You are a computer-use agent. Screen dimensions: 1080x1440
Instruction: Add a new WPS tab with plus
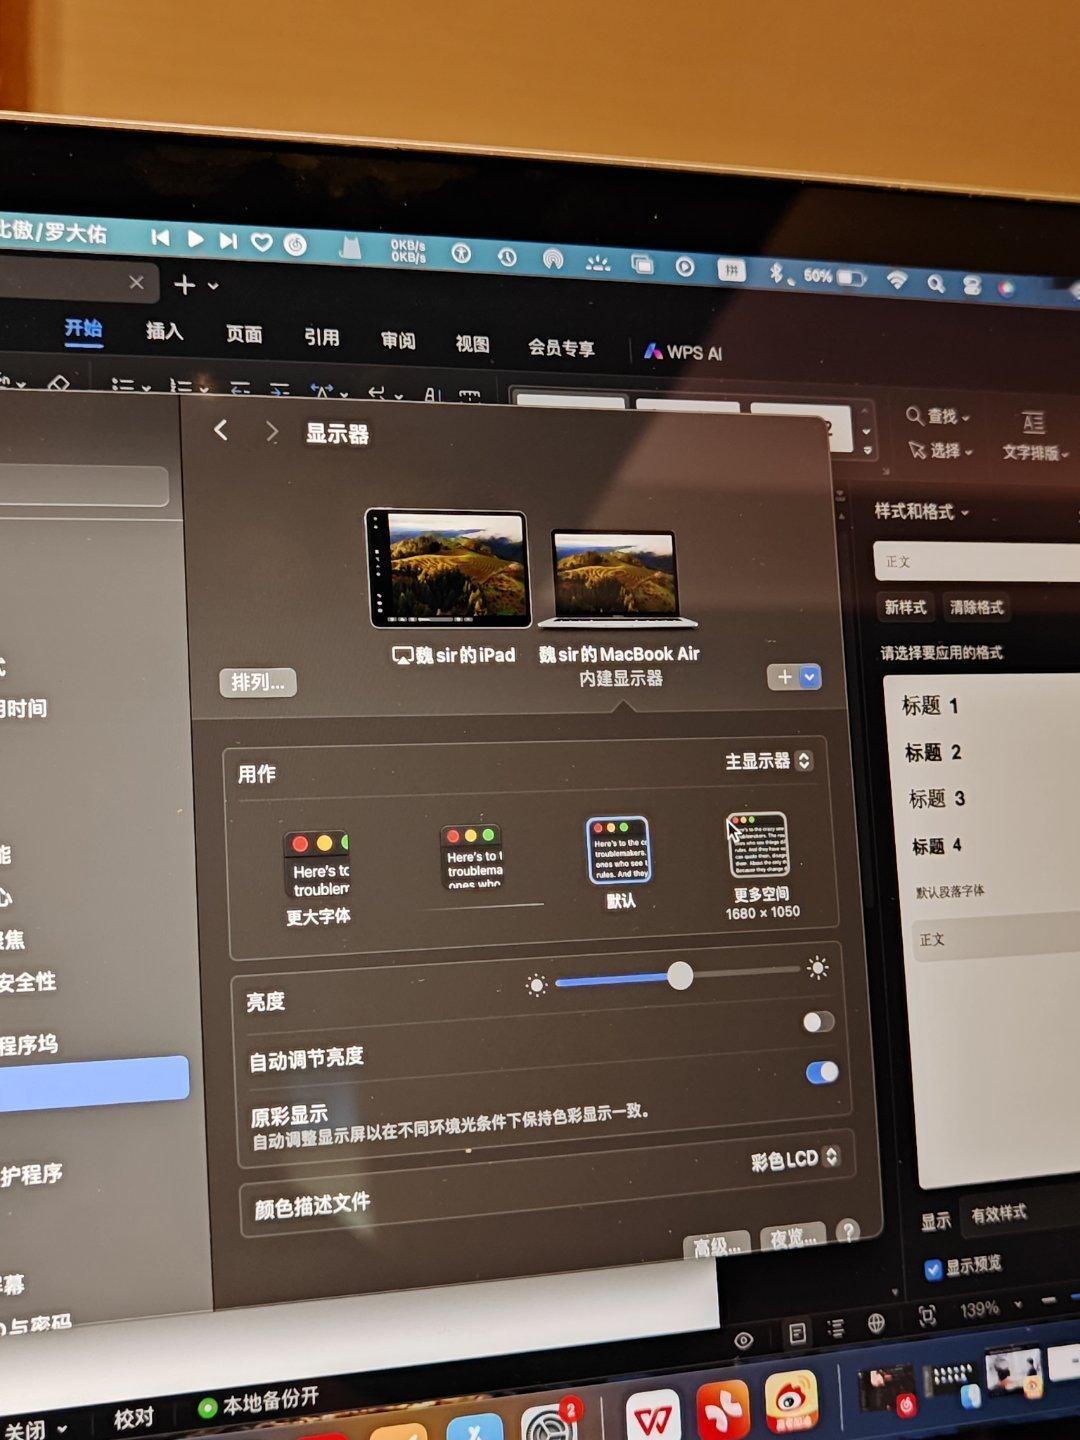185,285
